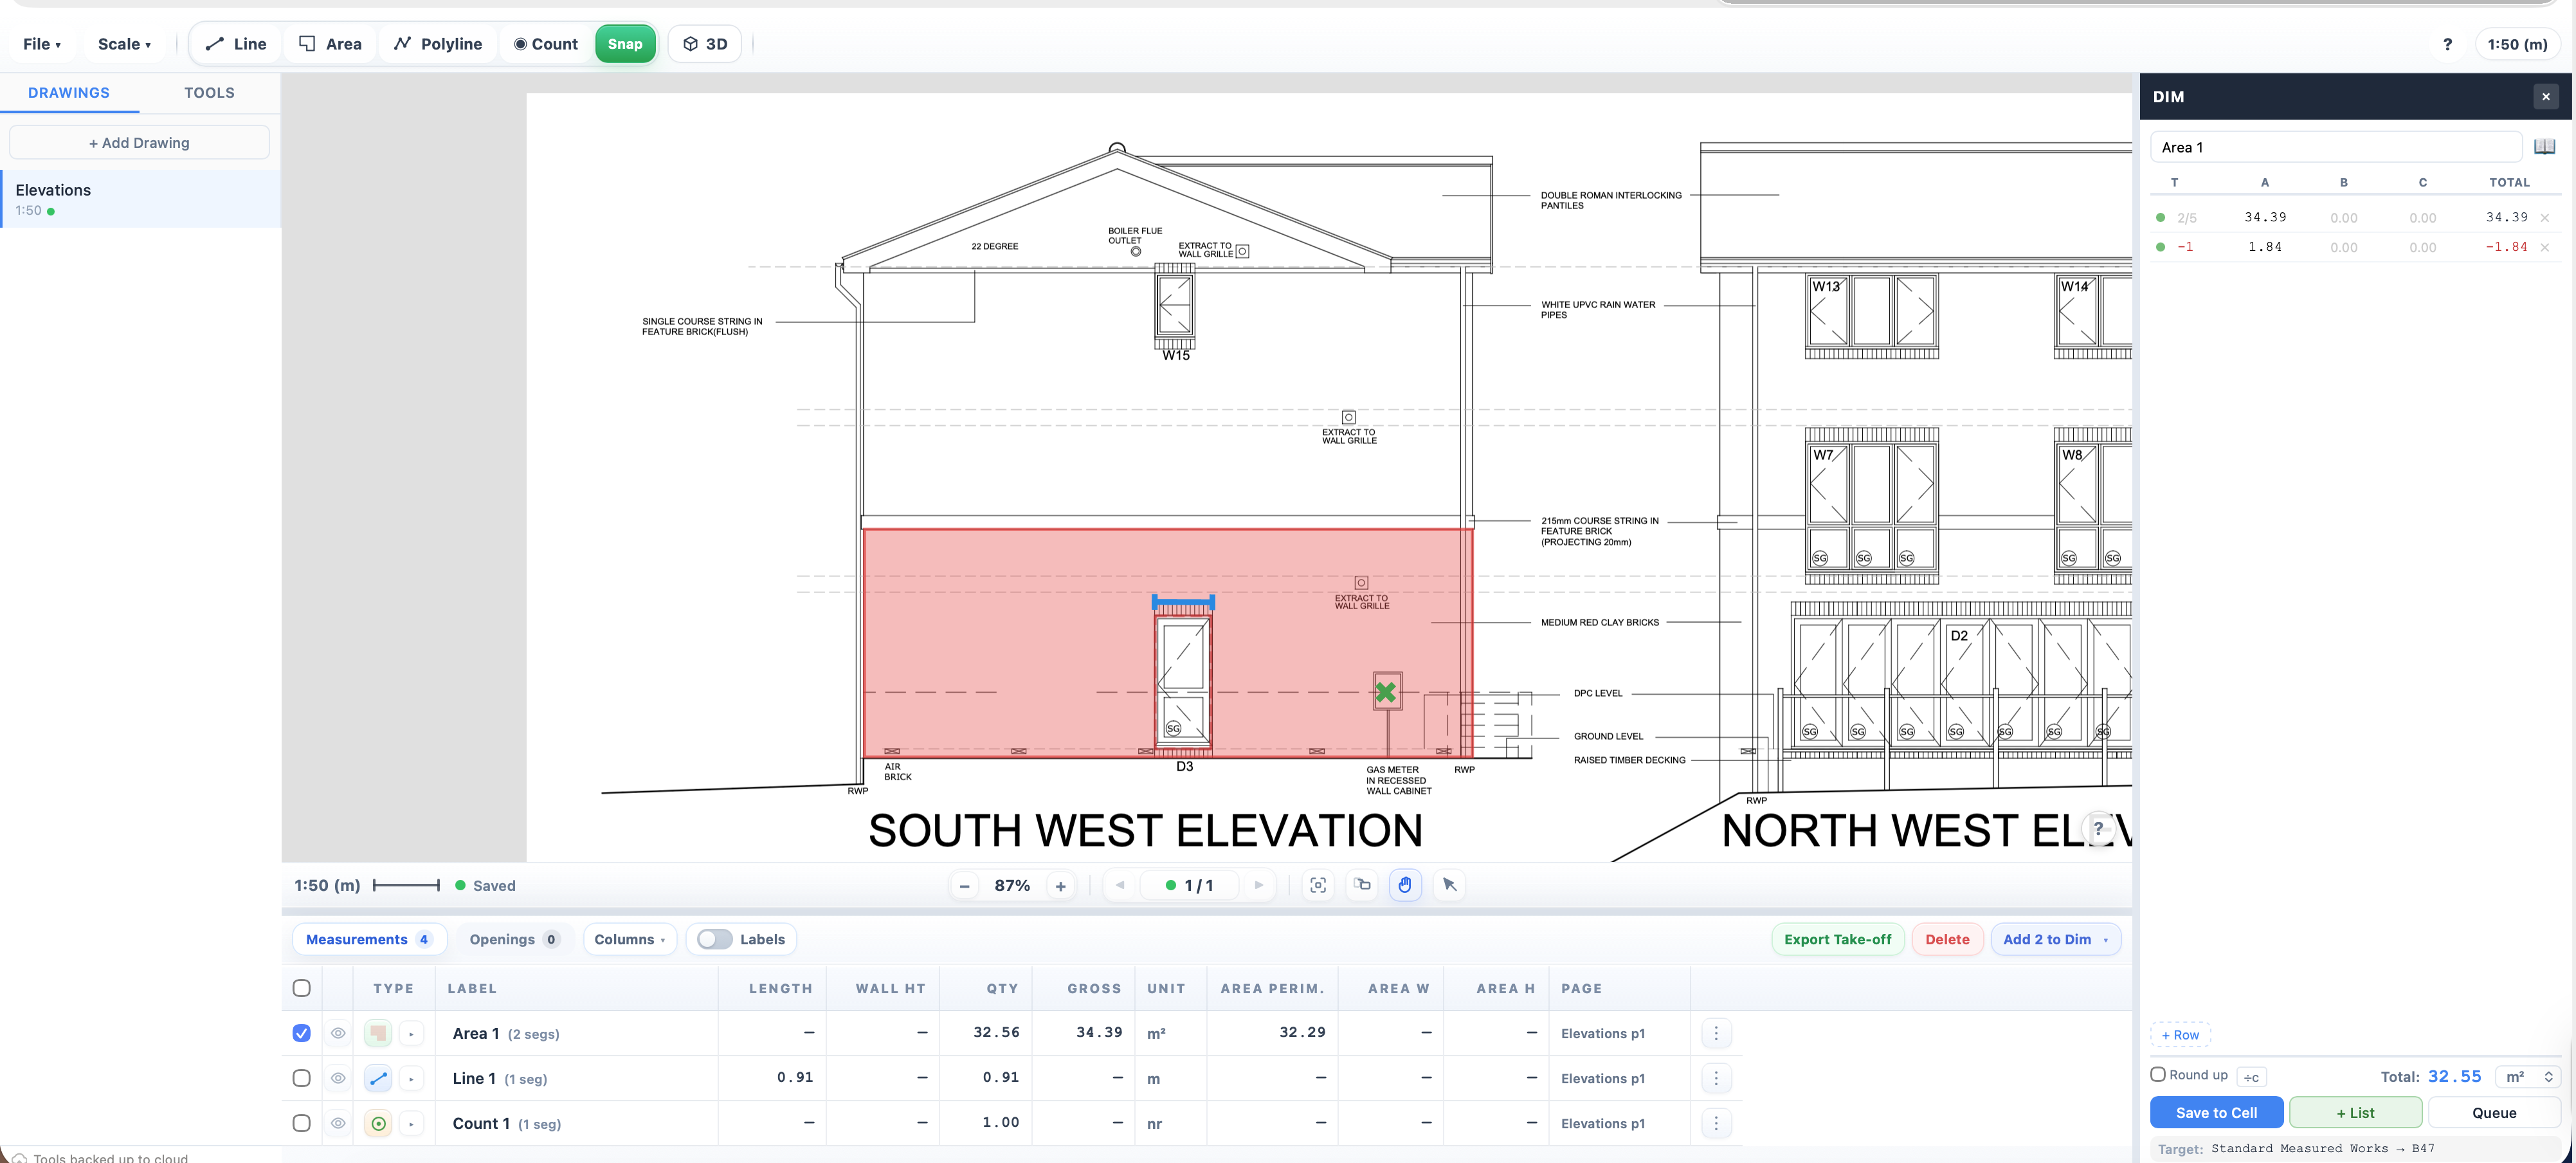Select the arrow pointer tool
Viewport: 2576px width, 1163px height.
coord(1449,885)
